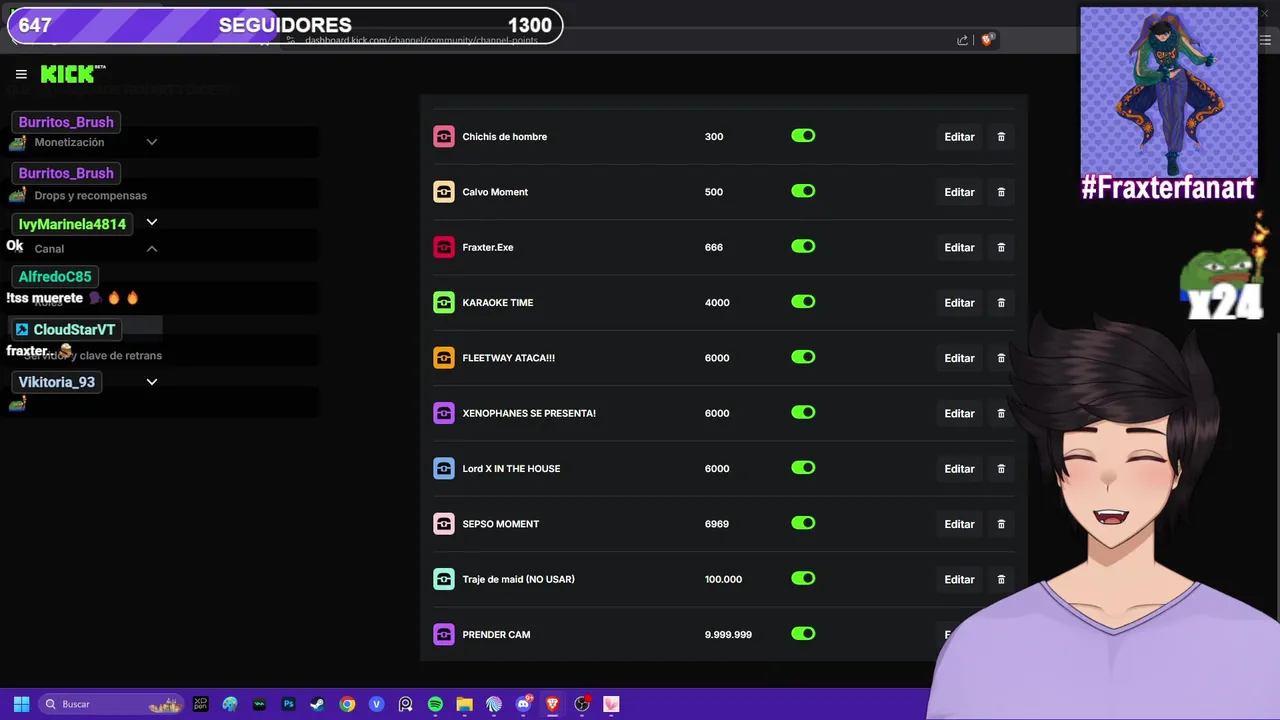Expand the chevron beside IvyMarinela4814 row
Image resolution: width=1280 pixels, height=720 pixels.
(152, 222)
